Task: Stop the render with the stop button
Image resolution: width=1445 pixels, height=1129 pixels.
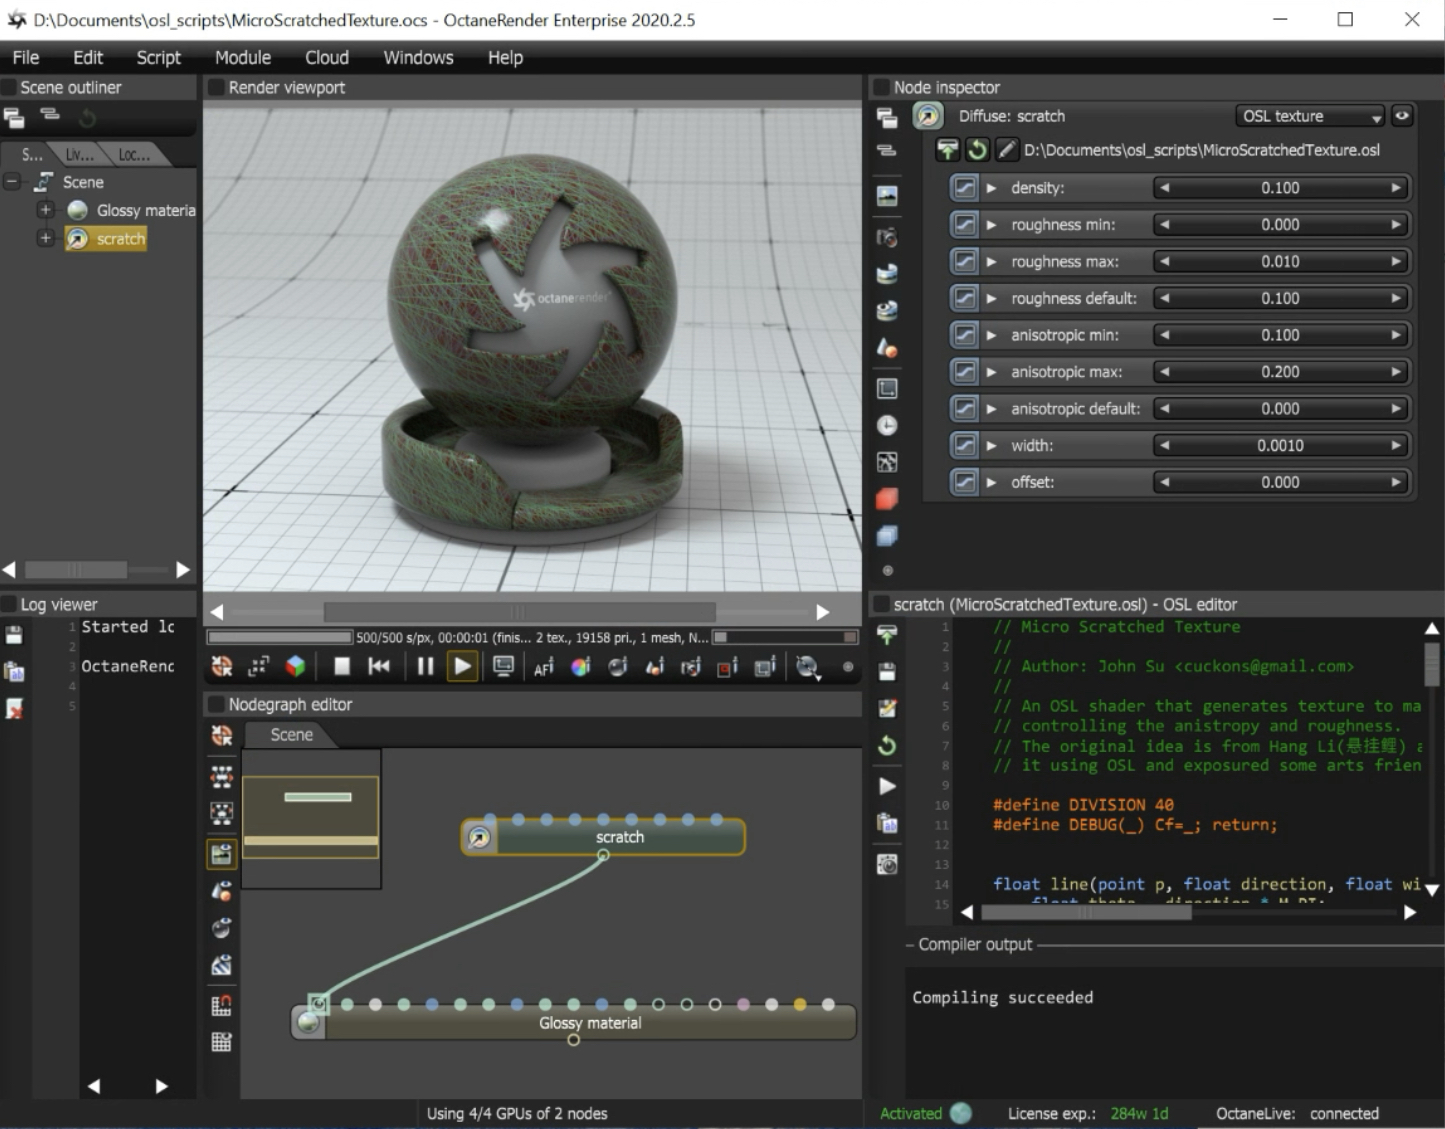Action: pos(342,666)
